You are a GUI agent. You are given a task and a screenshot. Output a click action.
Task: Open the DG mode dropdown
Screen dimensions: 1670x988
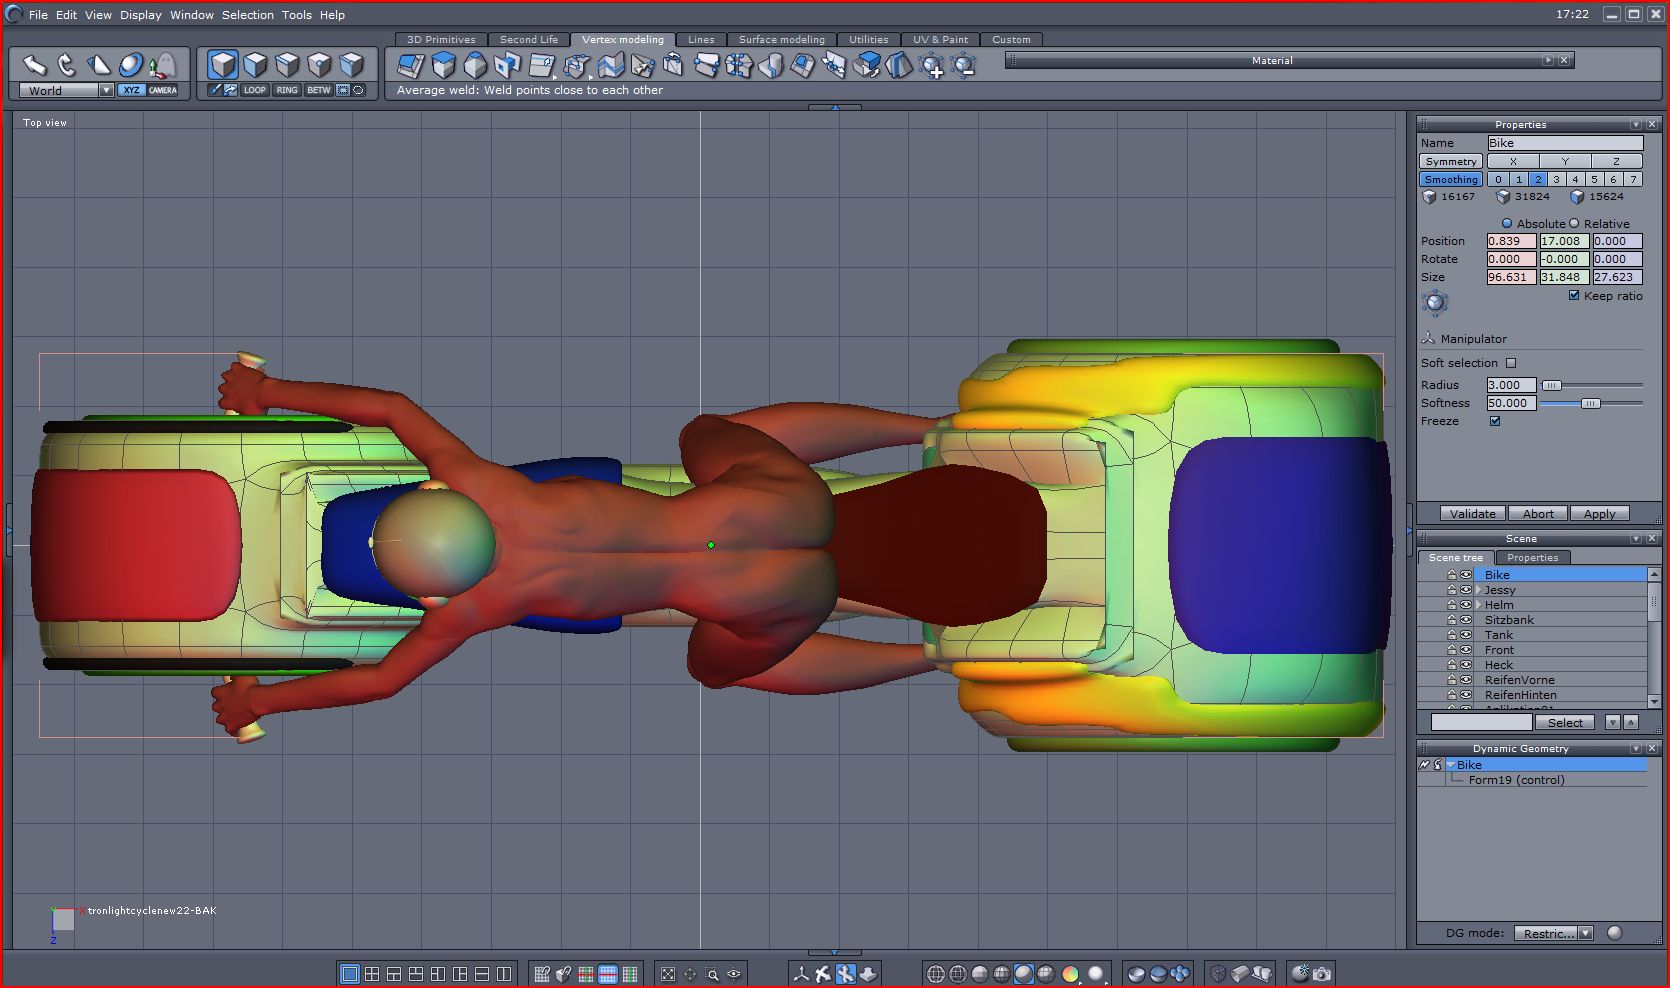tap(1585, 933)
